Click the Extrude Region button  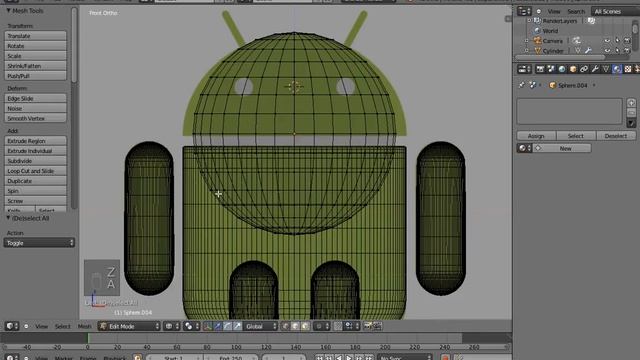click(x=36, y=141)
